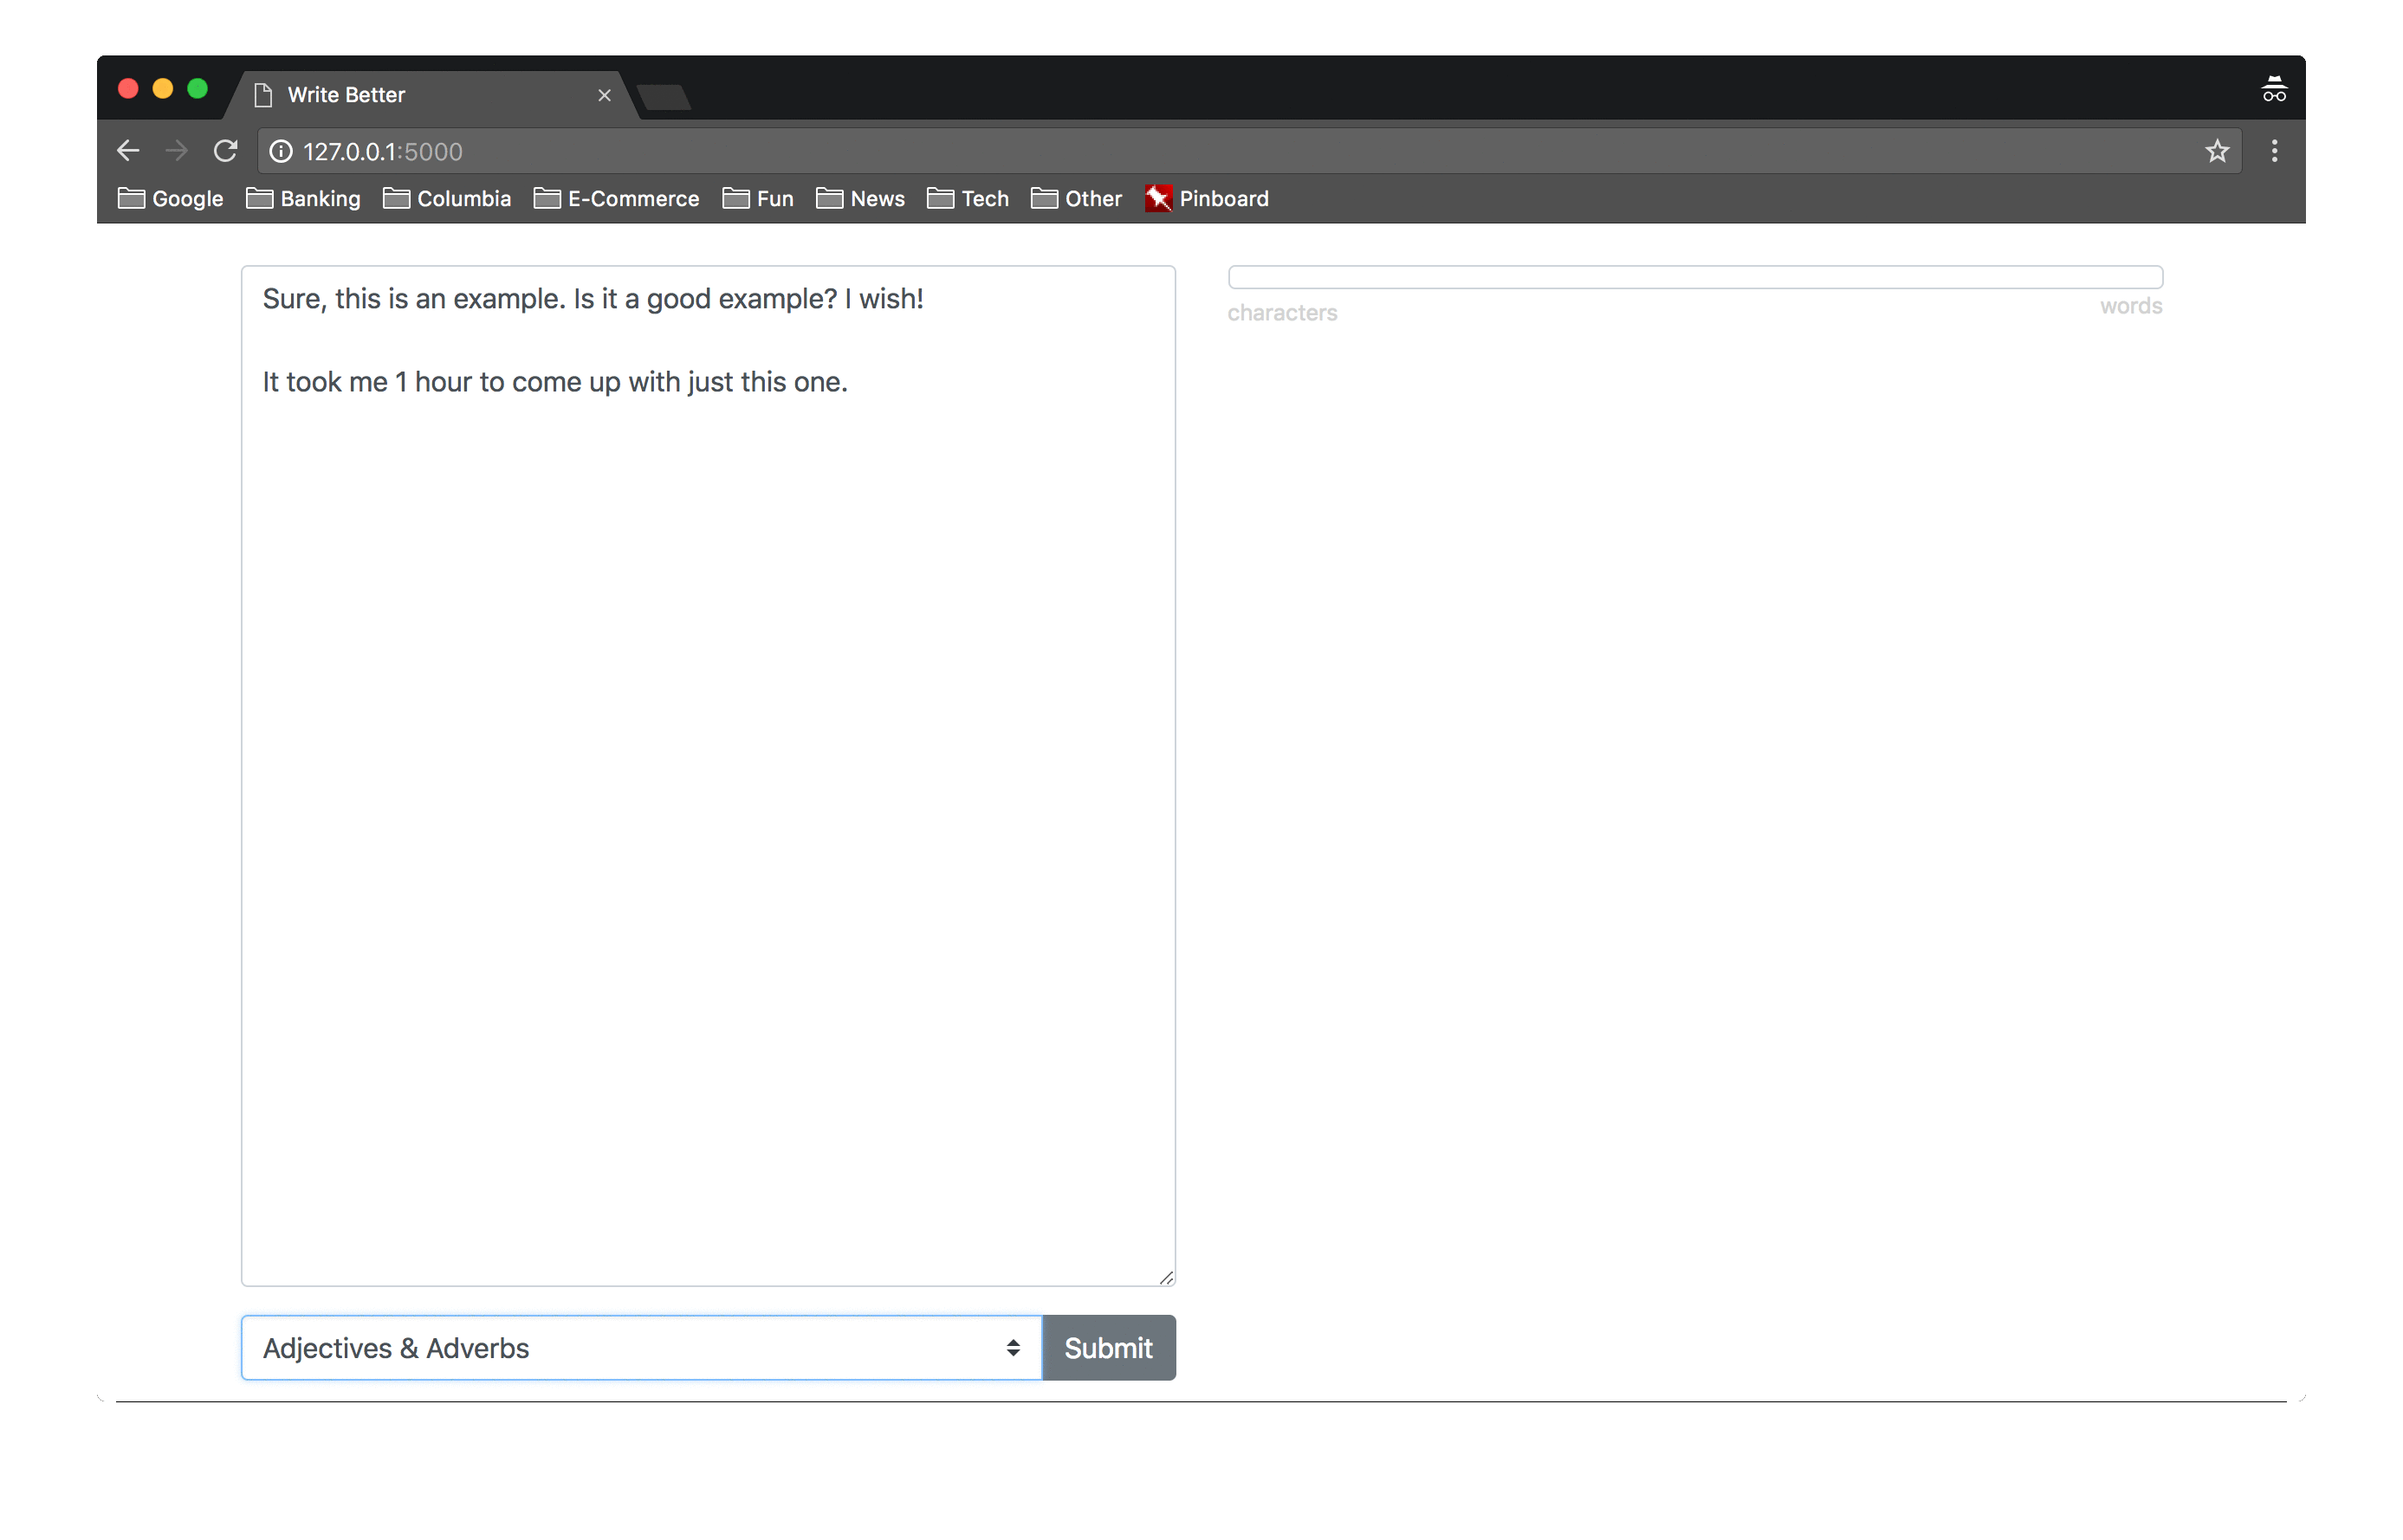The width and height of the screenshot is (2403, 1540).
Task: Click the Tech bookmarks folder
Action: pyautogui.click(x=968, y=197)
